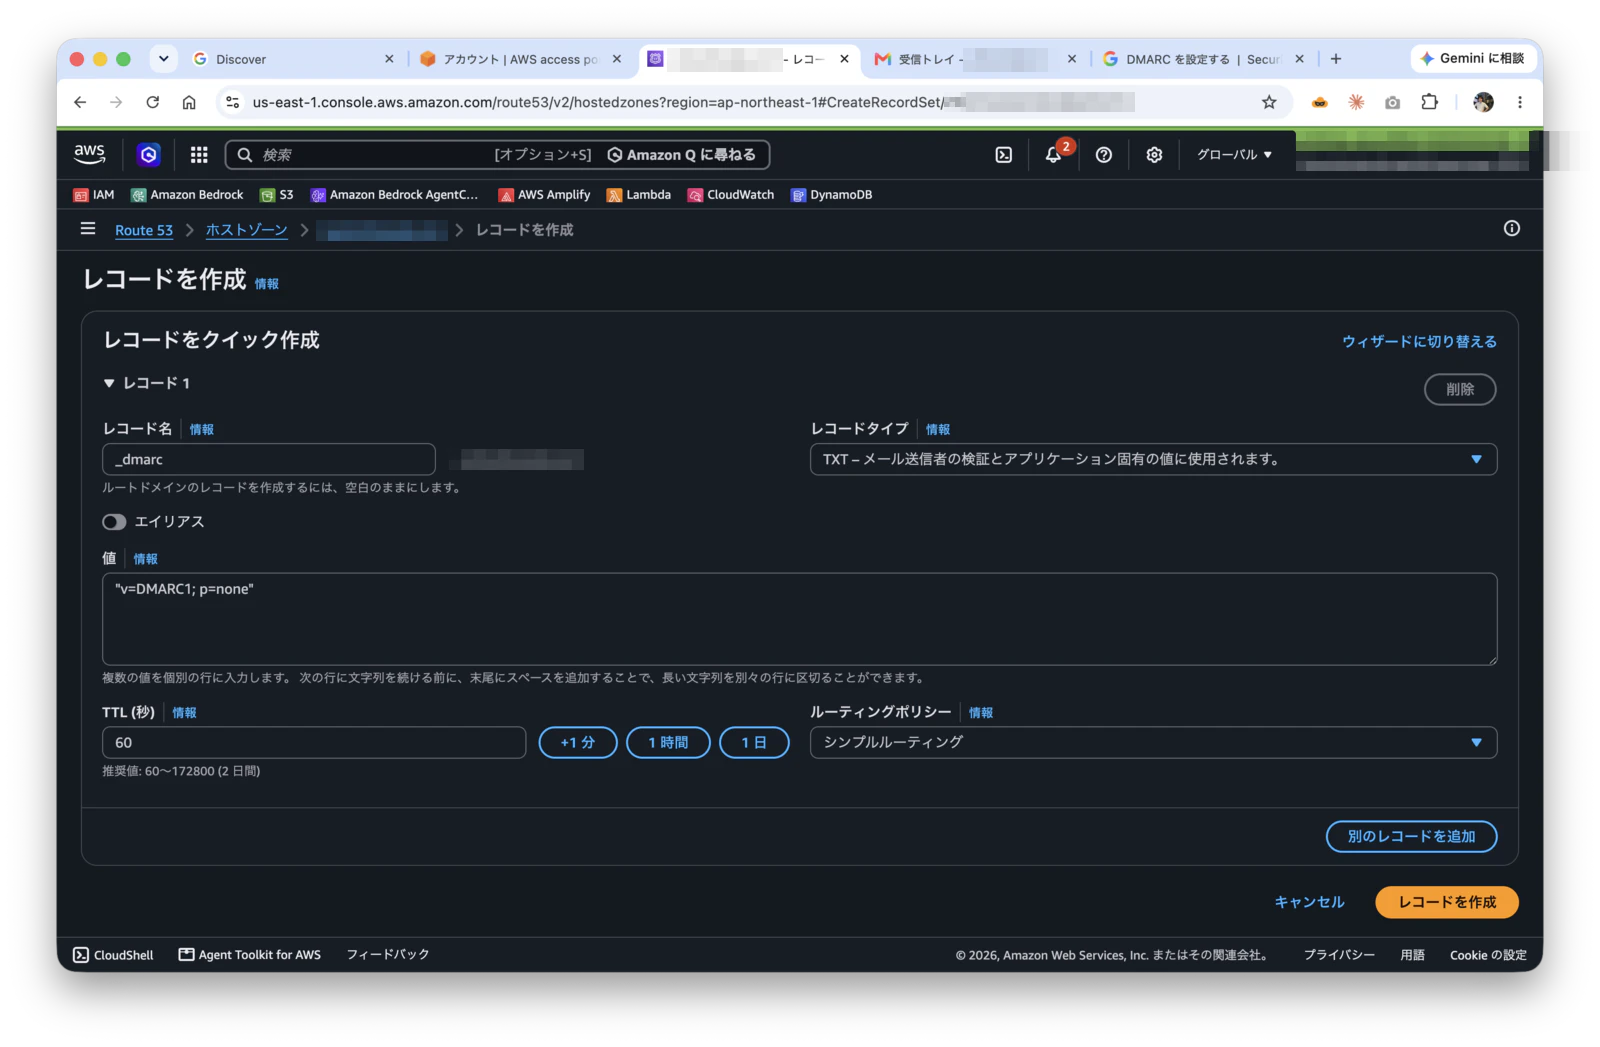Click the 値 text area

799,619
